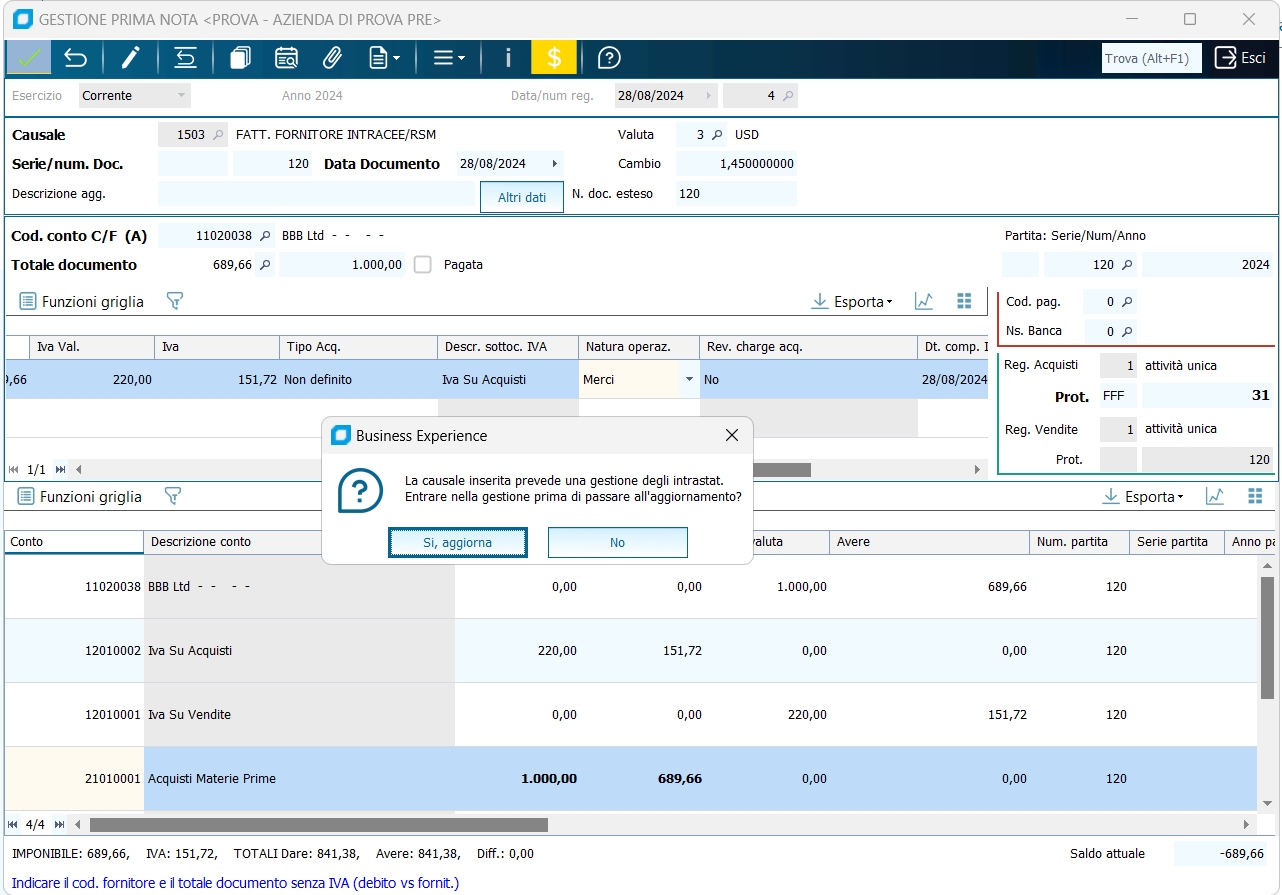The image size is (1282, 895).
Task: Click the Altri dati button
Action: (522, 197)
